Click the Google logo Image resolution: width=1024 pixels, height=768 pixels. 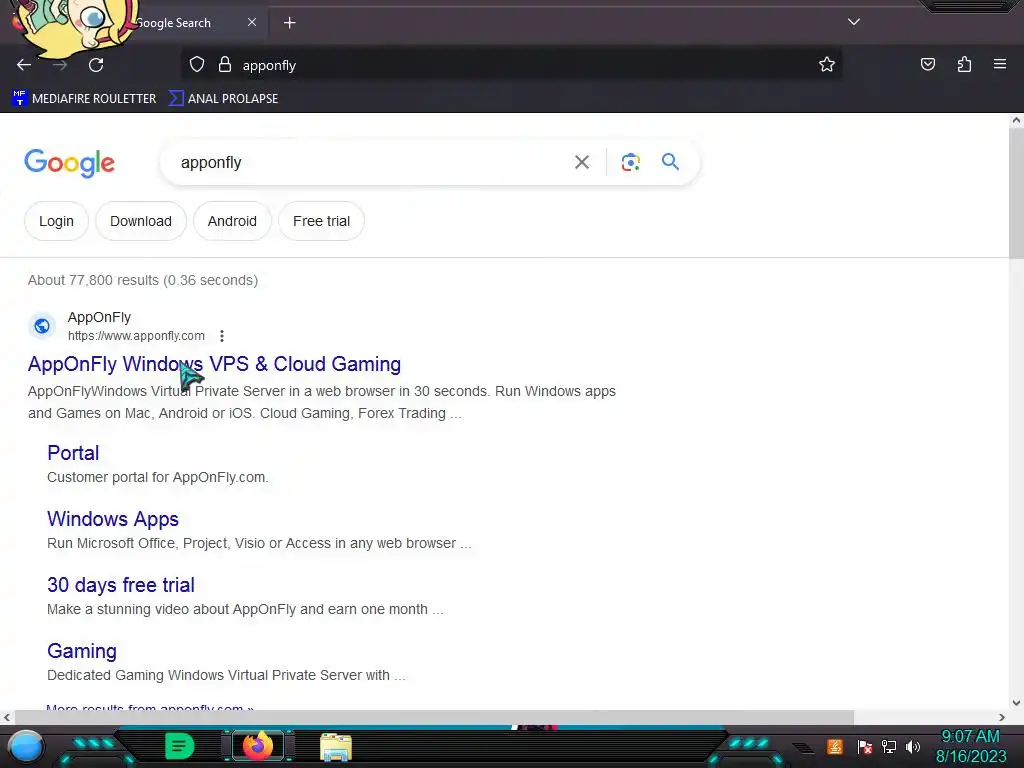click(x=70, y=163)
